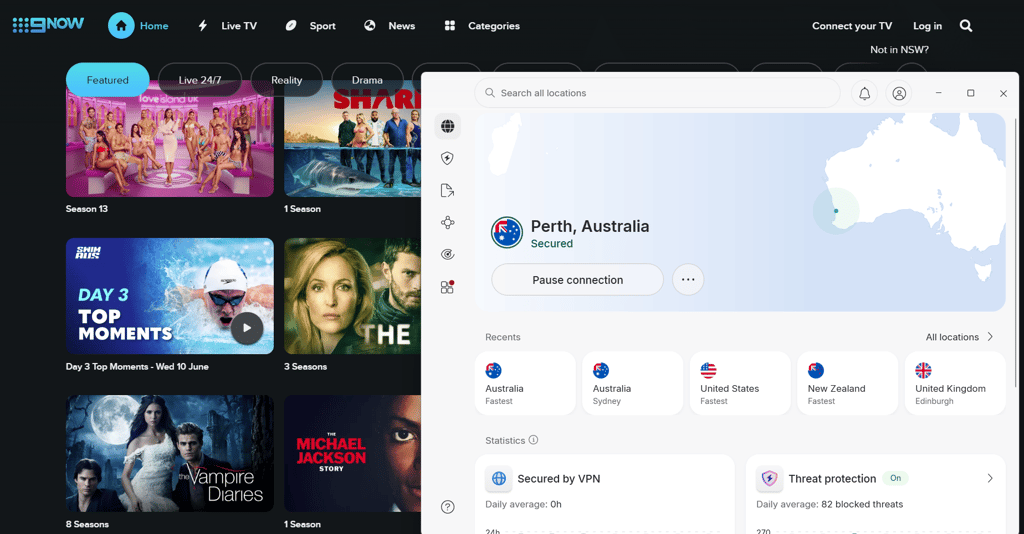The image size is (1024, 534).
Task: Connect to recent United Kingdom Edinburgh
Action: 955,383
